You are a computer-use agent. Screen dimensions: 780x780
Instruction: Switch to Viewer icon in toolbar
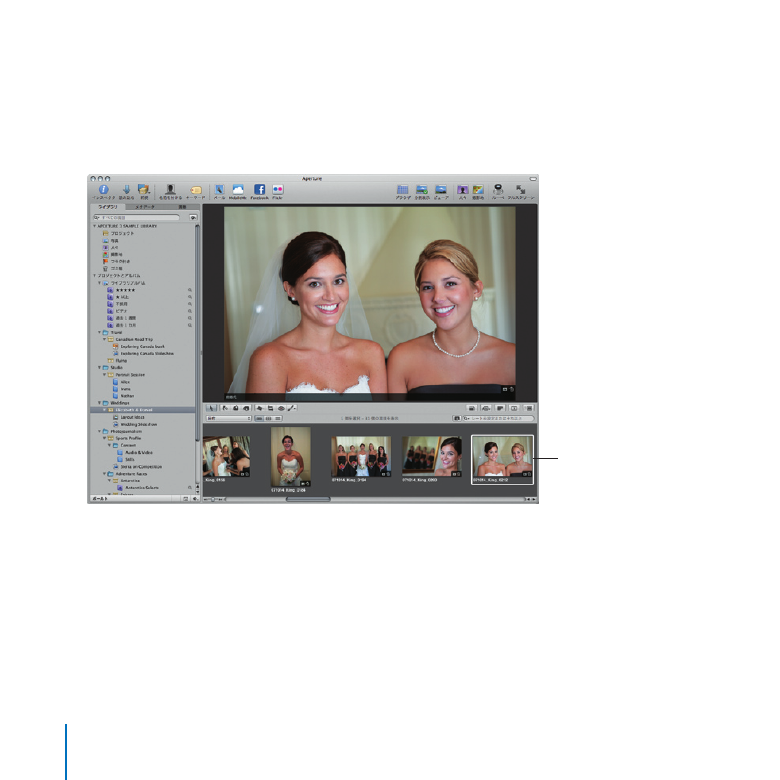[x=441, y=190]
